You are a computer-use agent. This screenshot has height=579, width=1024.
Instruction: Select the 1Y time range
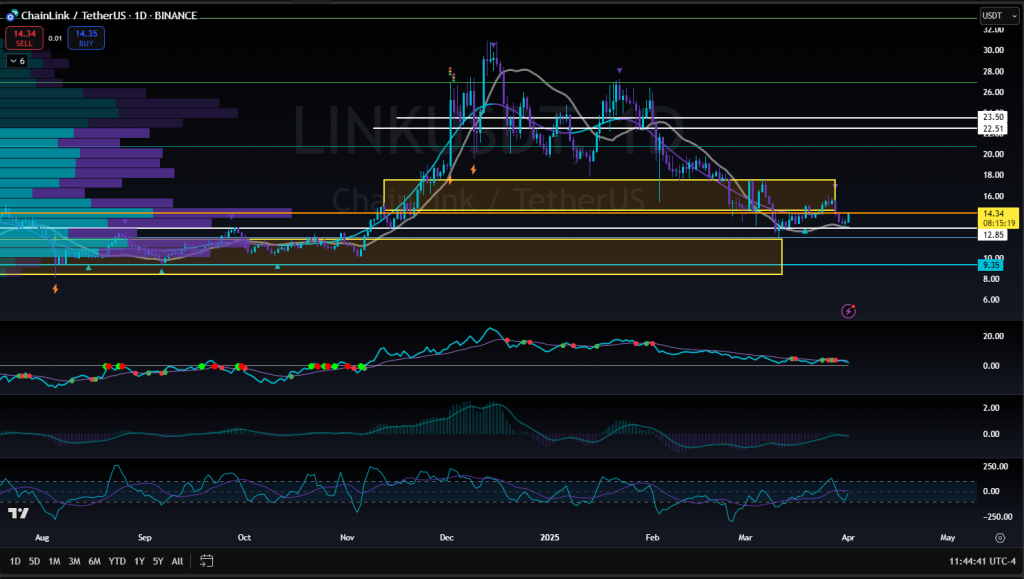139,561
